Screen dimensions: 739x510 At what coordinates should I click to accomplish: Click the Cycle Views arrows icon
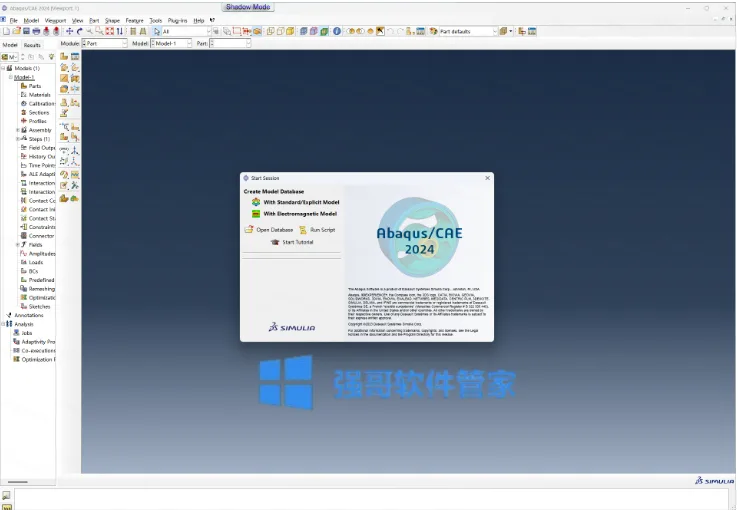point(120,31)
